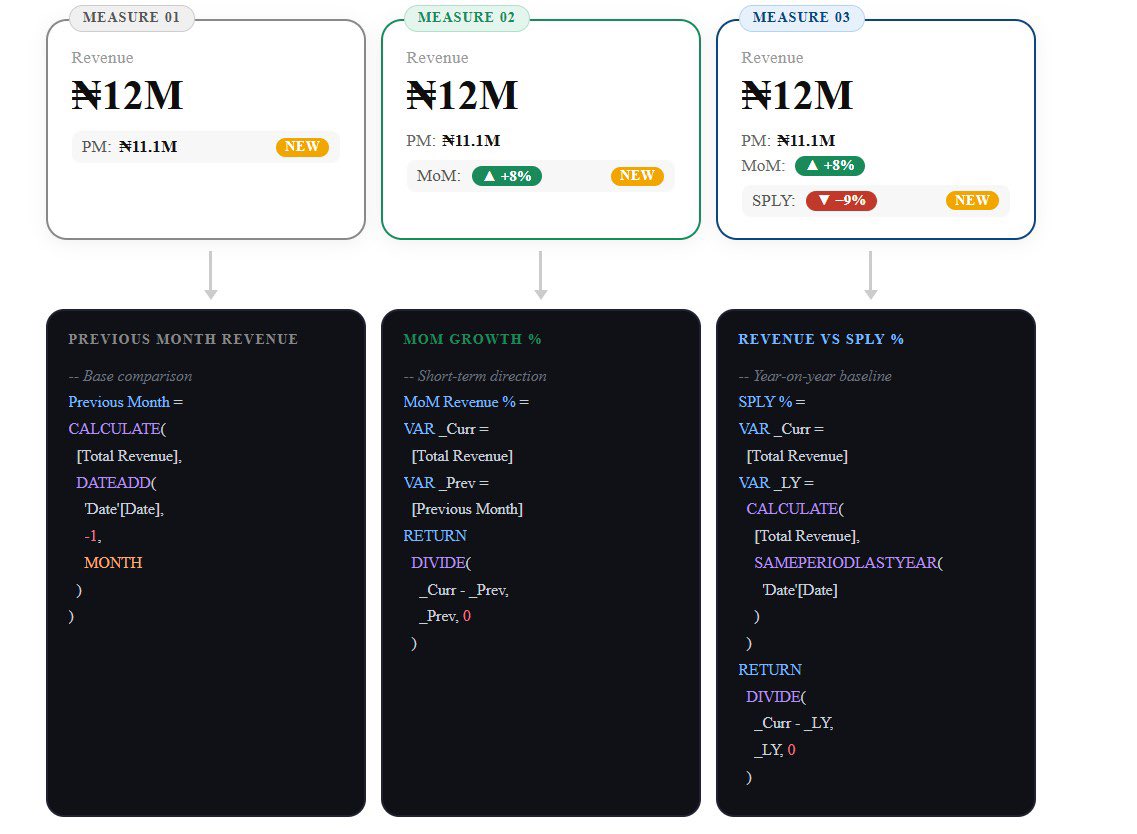Image resolution: width=1137 pixels, height=834 pixels.
Task: Click the up triangle in Measure 03's +8% badge
Action: click(812, 165)
